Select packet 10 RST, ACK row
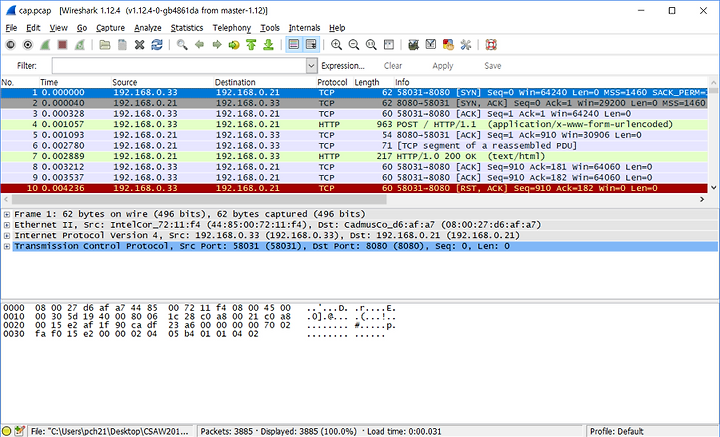Screen dimensions: 720x437 coord(354,188)
